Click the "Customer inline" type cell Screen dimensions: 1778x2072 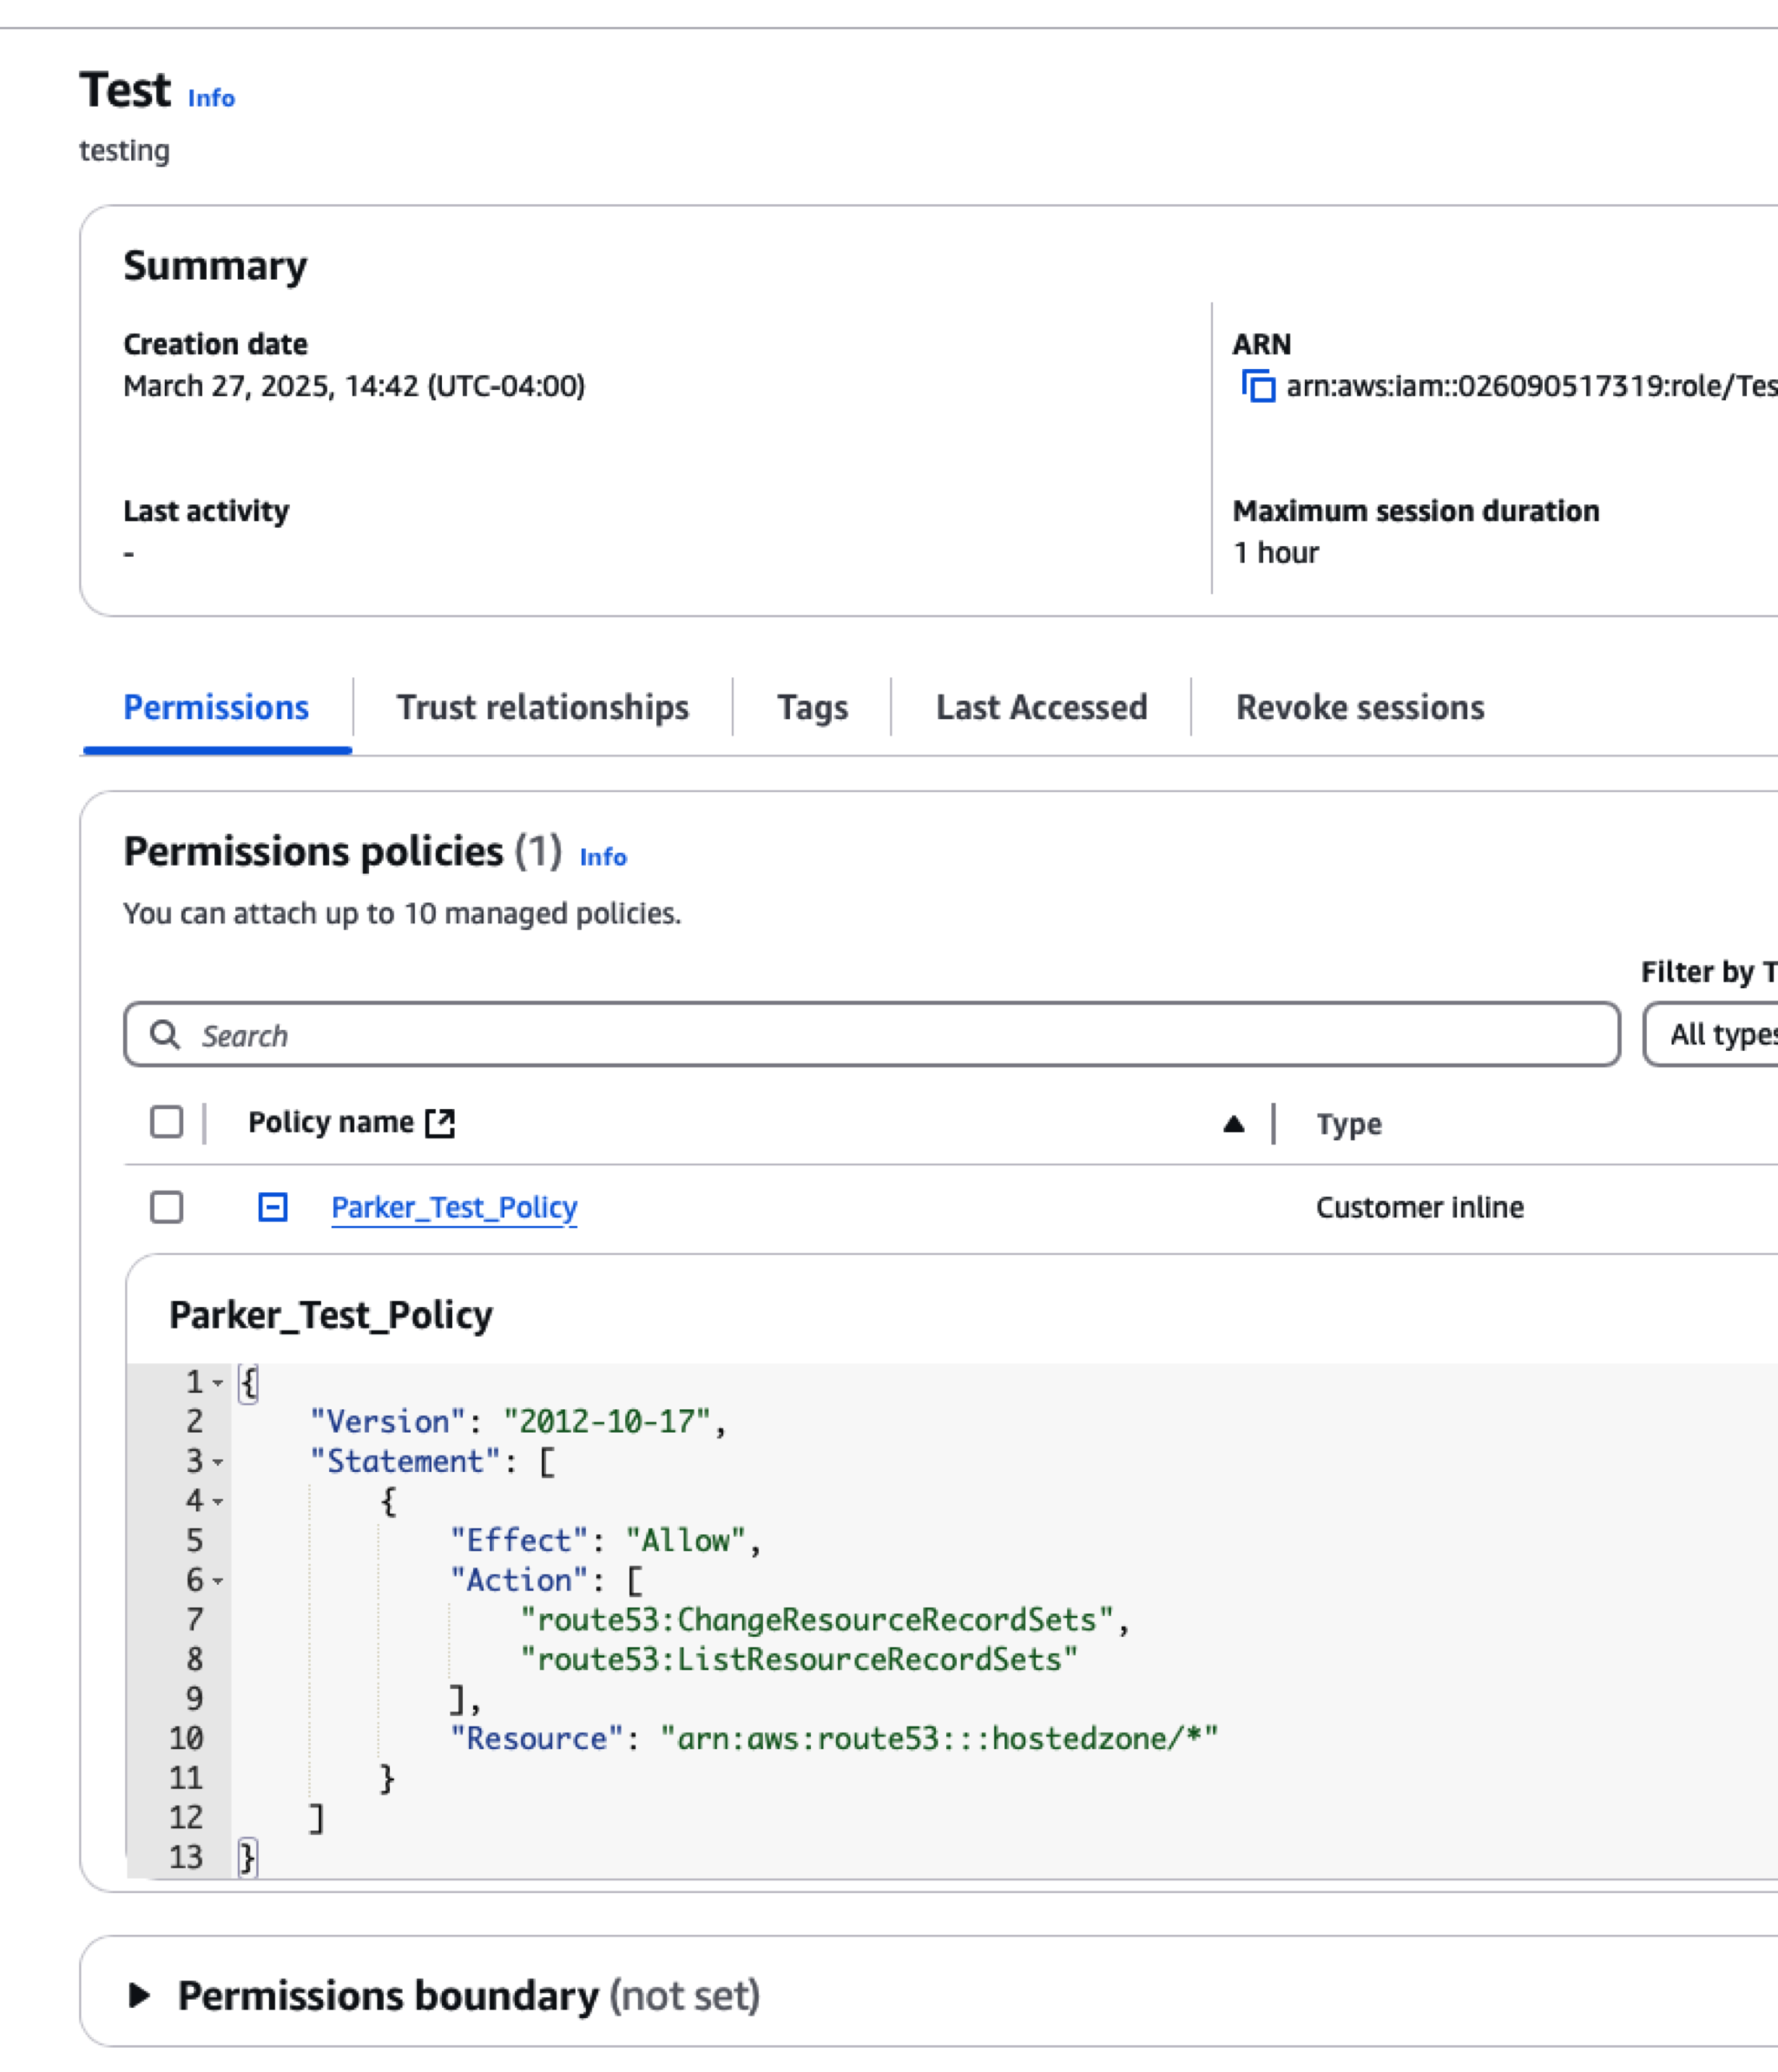tap(1420, 1207)
